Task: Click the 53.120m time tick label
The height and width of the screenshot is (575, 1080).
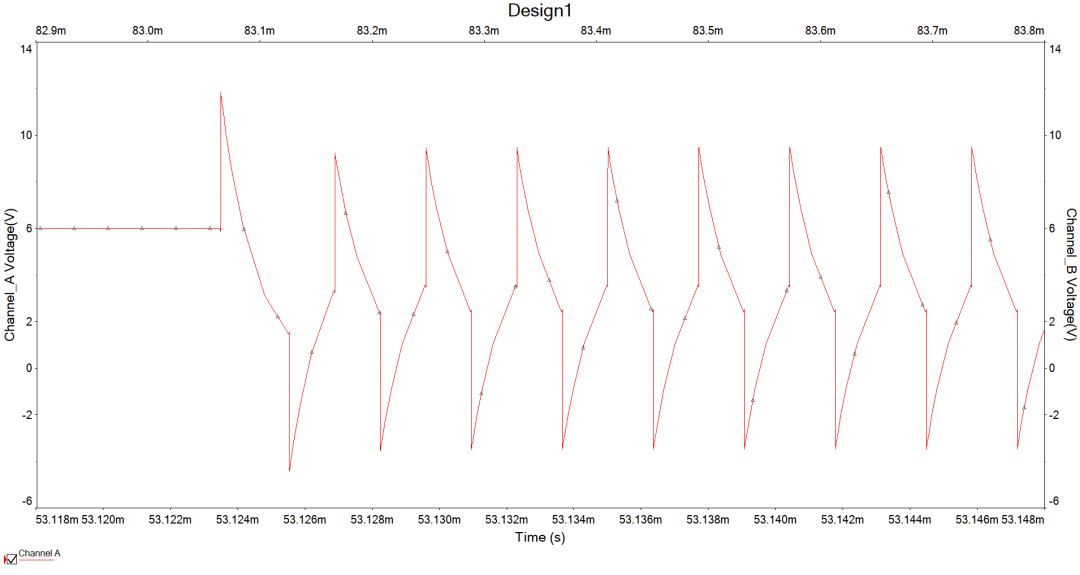Action: point(103,520)
